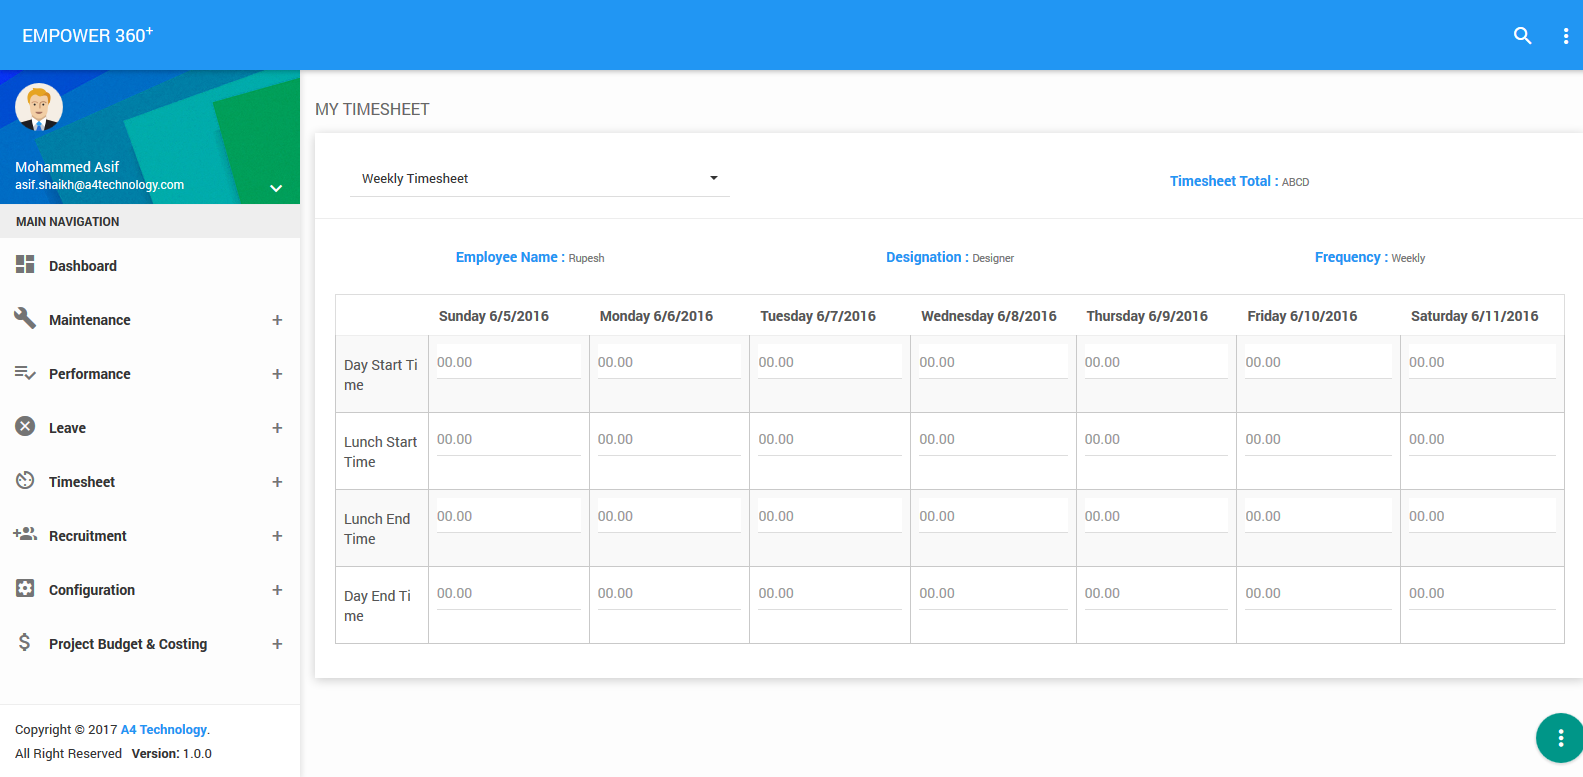Expand the Performance submenu plus
The width and height of the screenshot is (1583, 777).
[x=277, y=374]
